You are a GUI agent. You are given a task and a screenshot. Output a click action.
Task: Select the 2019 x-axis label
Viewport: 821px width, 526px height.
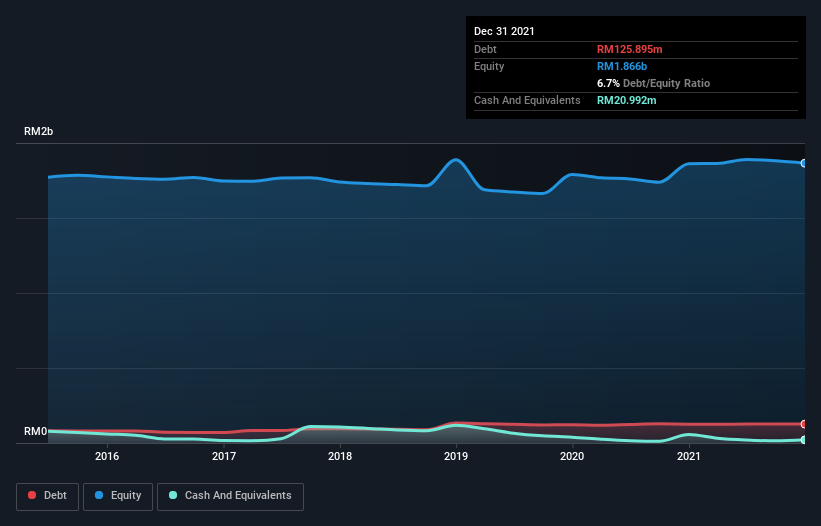pyautogui.click(x=456, y=456)
